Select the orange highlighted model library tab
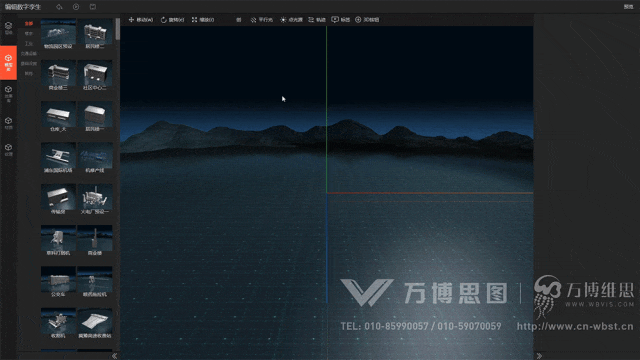Screen dimensions: 640x360 pos(8,62)
